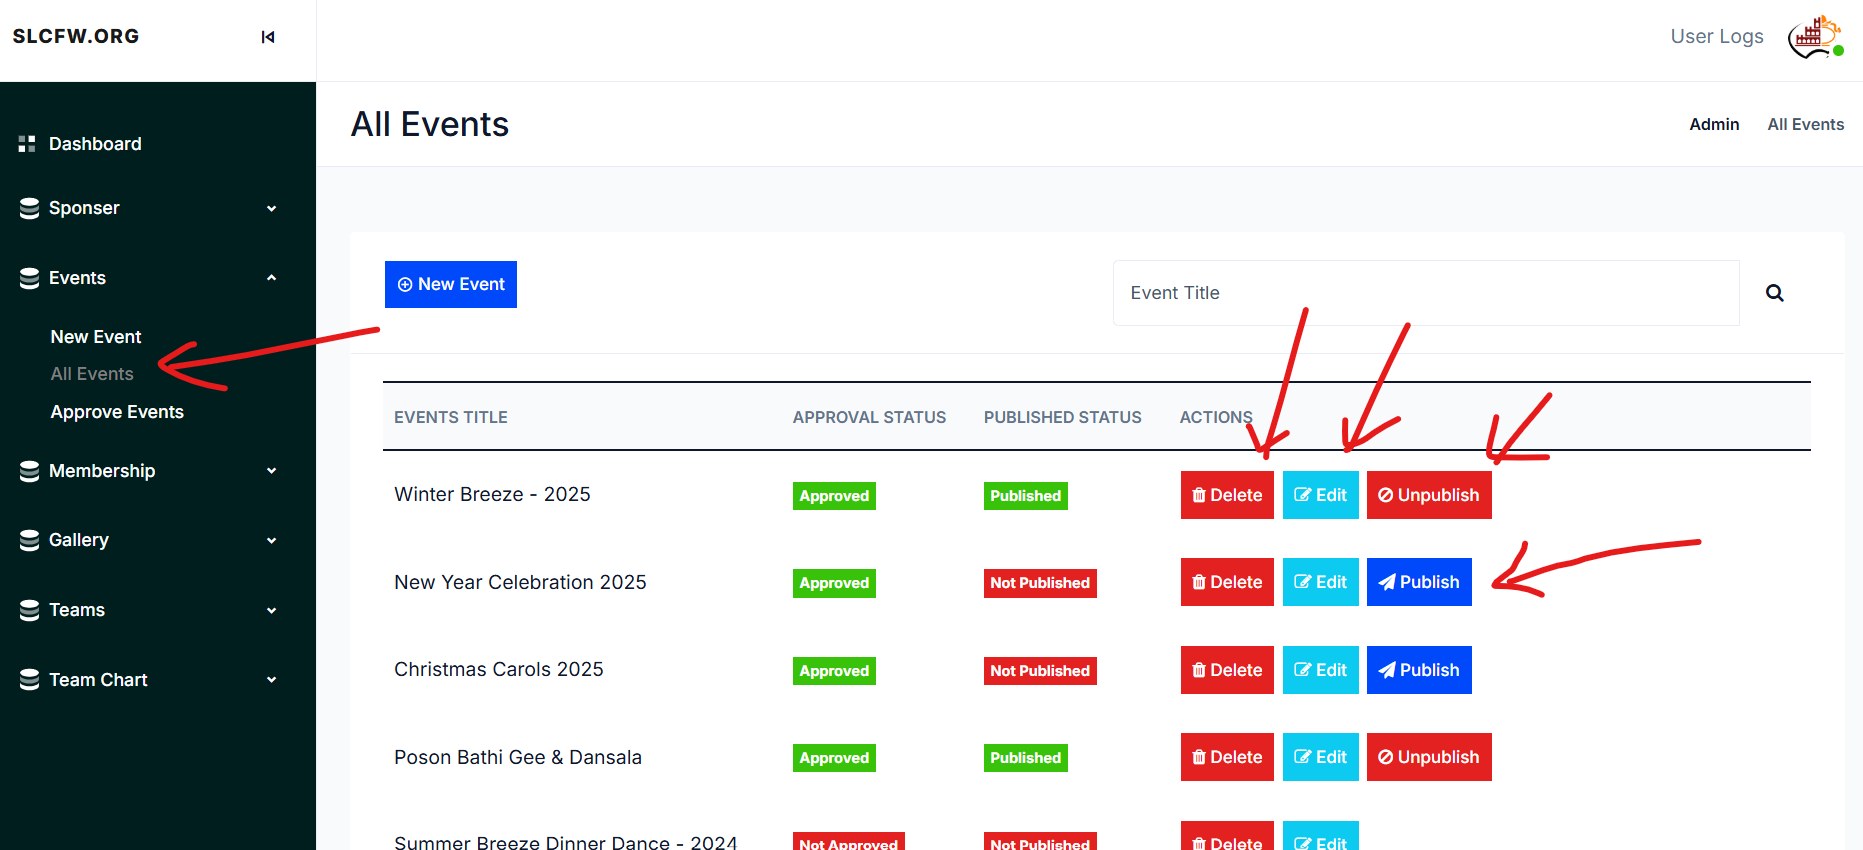This screenshot has height=850, width=1863.
Task: Delete the Poson Bathi Gee & Dansala event
Action: [x=1227, y=757]
